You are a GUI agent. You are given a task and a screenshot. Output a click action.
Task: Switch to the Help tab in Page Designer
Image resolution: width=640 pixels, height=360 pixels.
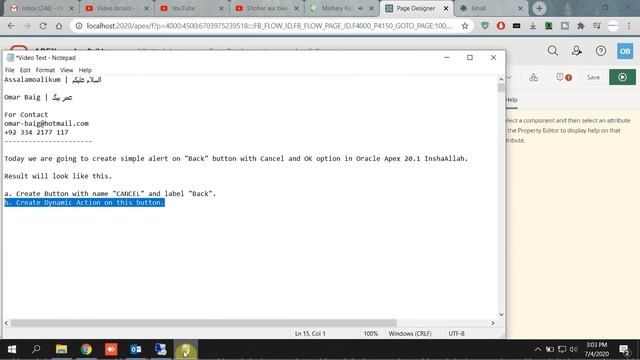[x=511, y=100]
